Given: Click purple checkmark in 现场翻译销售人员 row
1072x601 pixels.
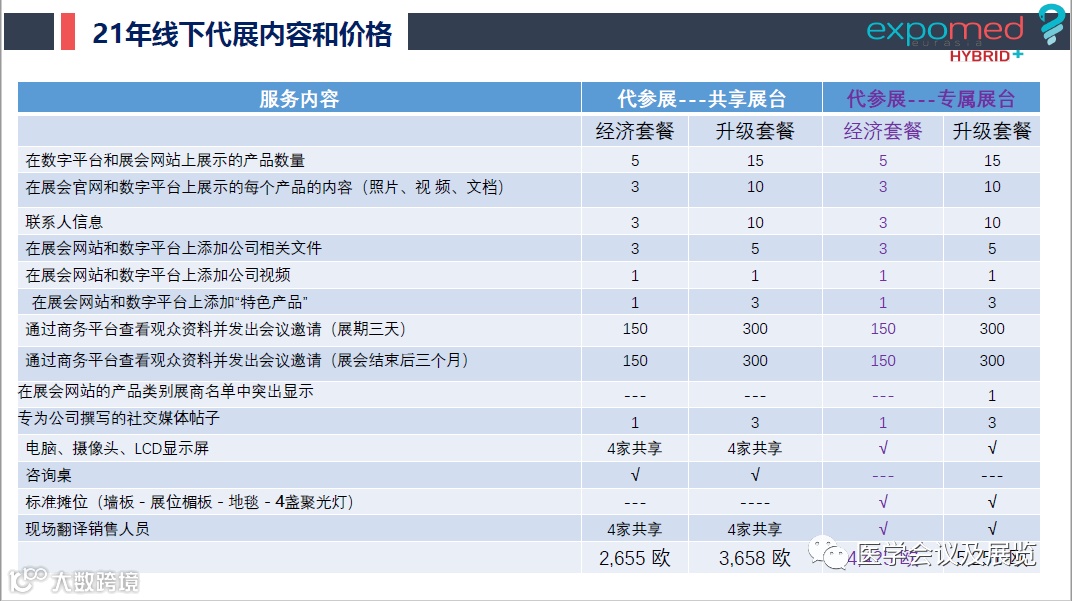Looking at the screenshot, I should [883, 529].
